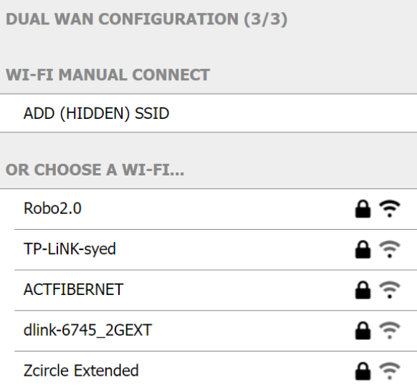Image resolution: width=417 pixels, height=387 pixels.
Task: Click the ACTFIBERNET lock icon
Action: tap(363, 290)
